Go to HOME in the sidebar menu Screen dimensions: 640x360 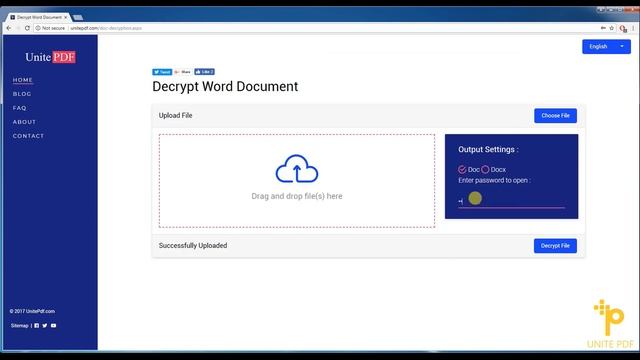(x=22, y=80)
